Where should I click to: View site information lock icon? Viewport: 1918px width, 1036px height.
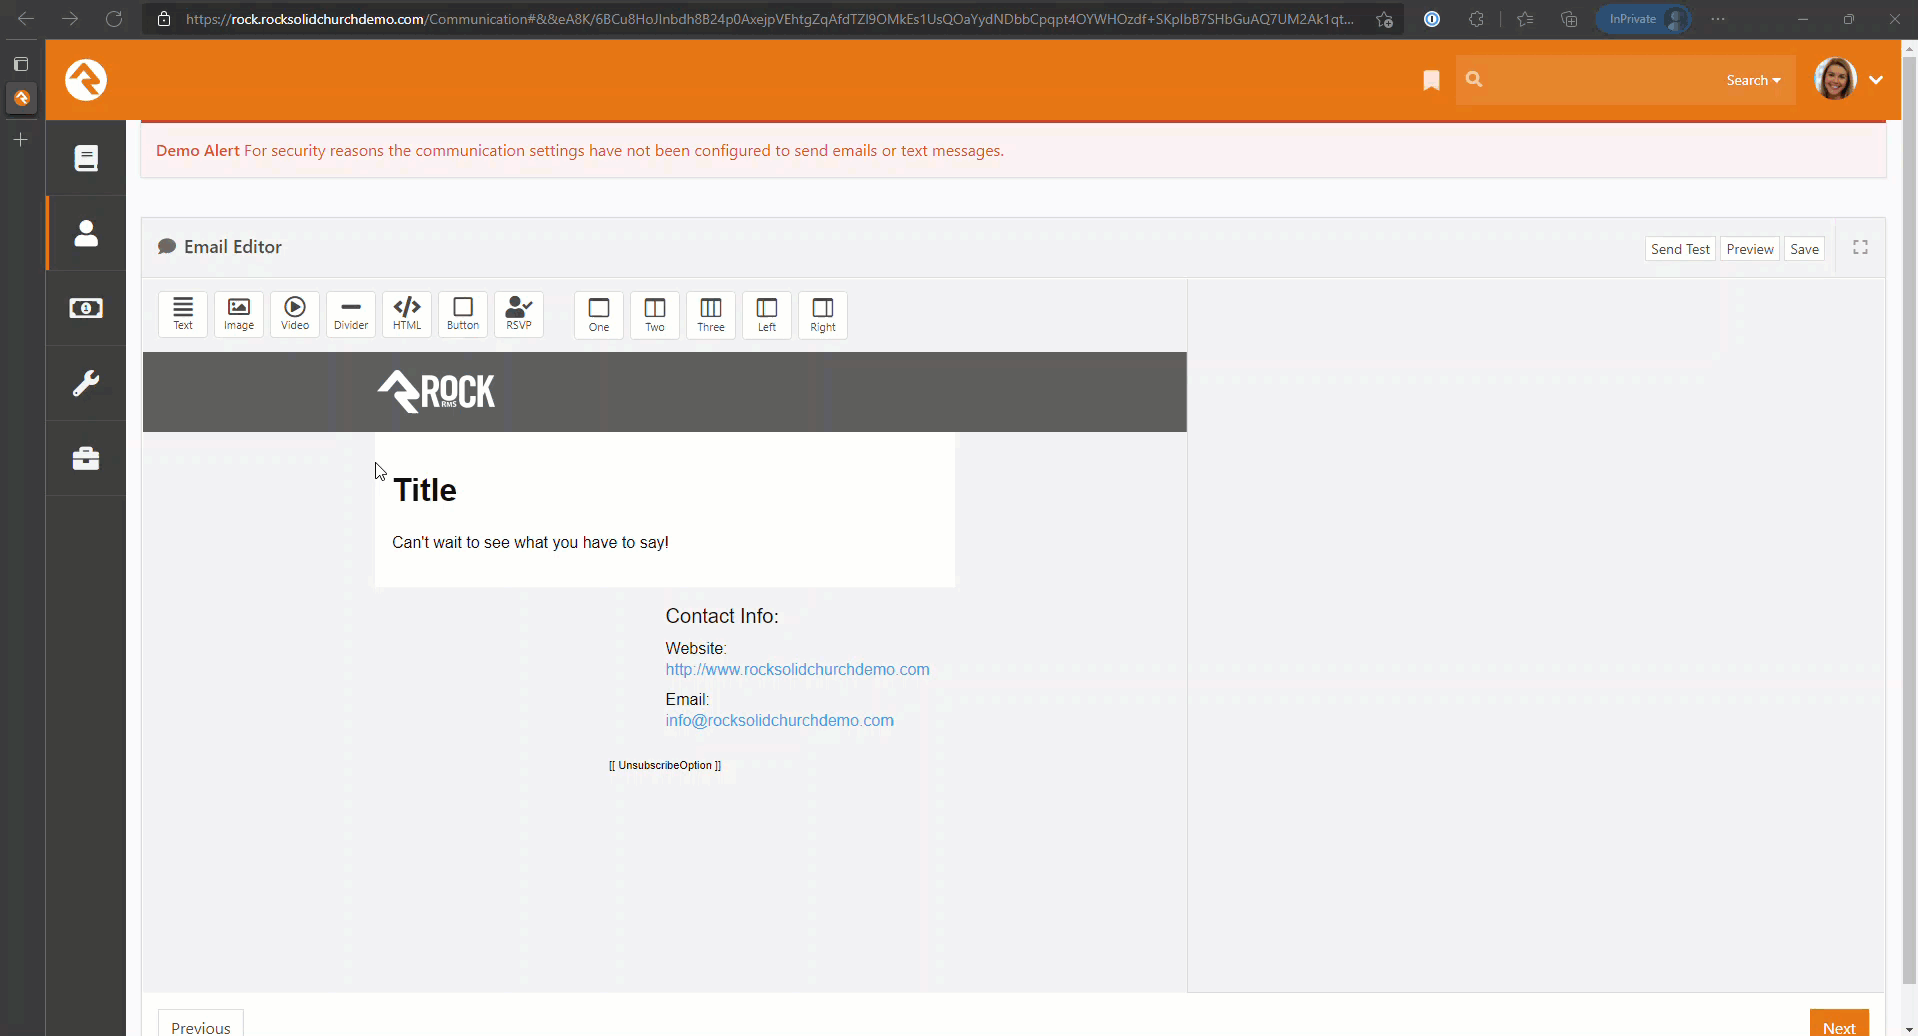click(x=164, y=19)
